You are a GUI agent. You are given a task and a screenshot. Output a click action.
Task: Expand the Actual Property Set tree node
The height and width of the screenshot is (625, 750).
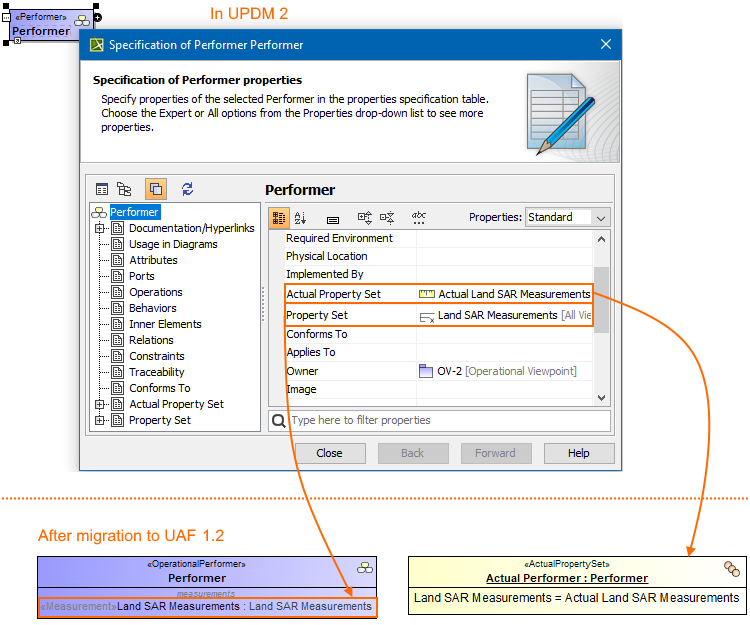[99, 405]
